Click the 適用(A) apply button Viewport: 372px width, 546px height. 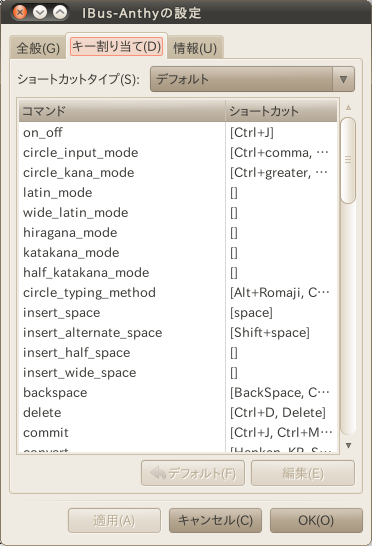pos(114,521)
